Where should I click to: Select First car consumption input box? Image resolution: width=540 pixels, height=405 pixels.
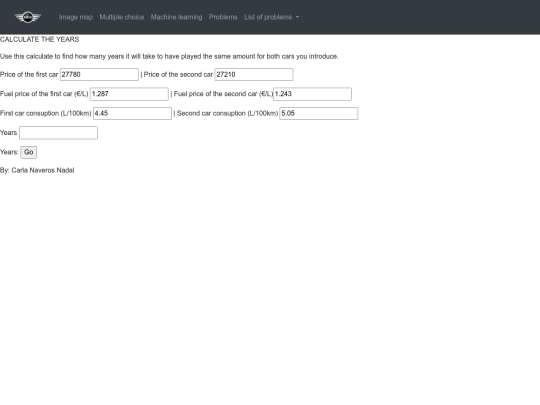(132, 113)
